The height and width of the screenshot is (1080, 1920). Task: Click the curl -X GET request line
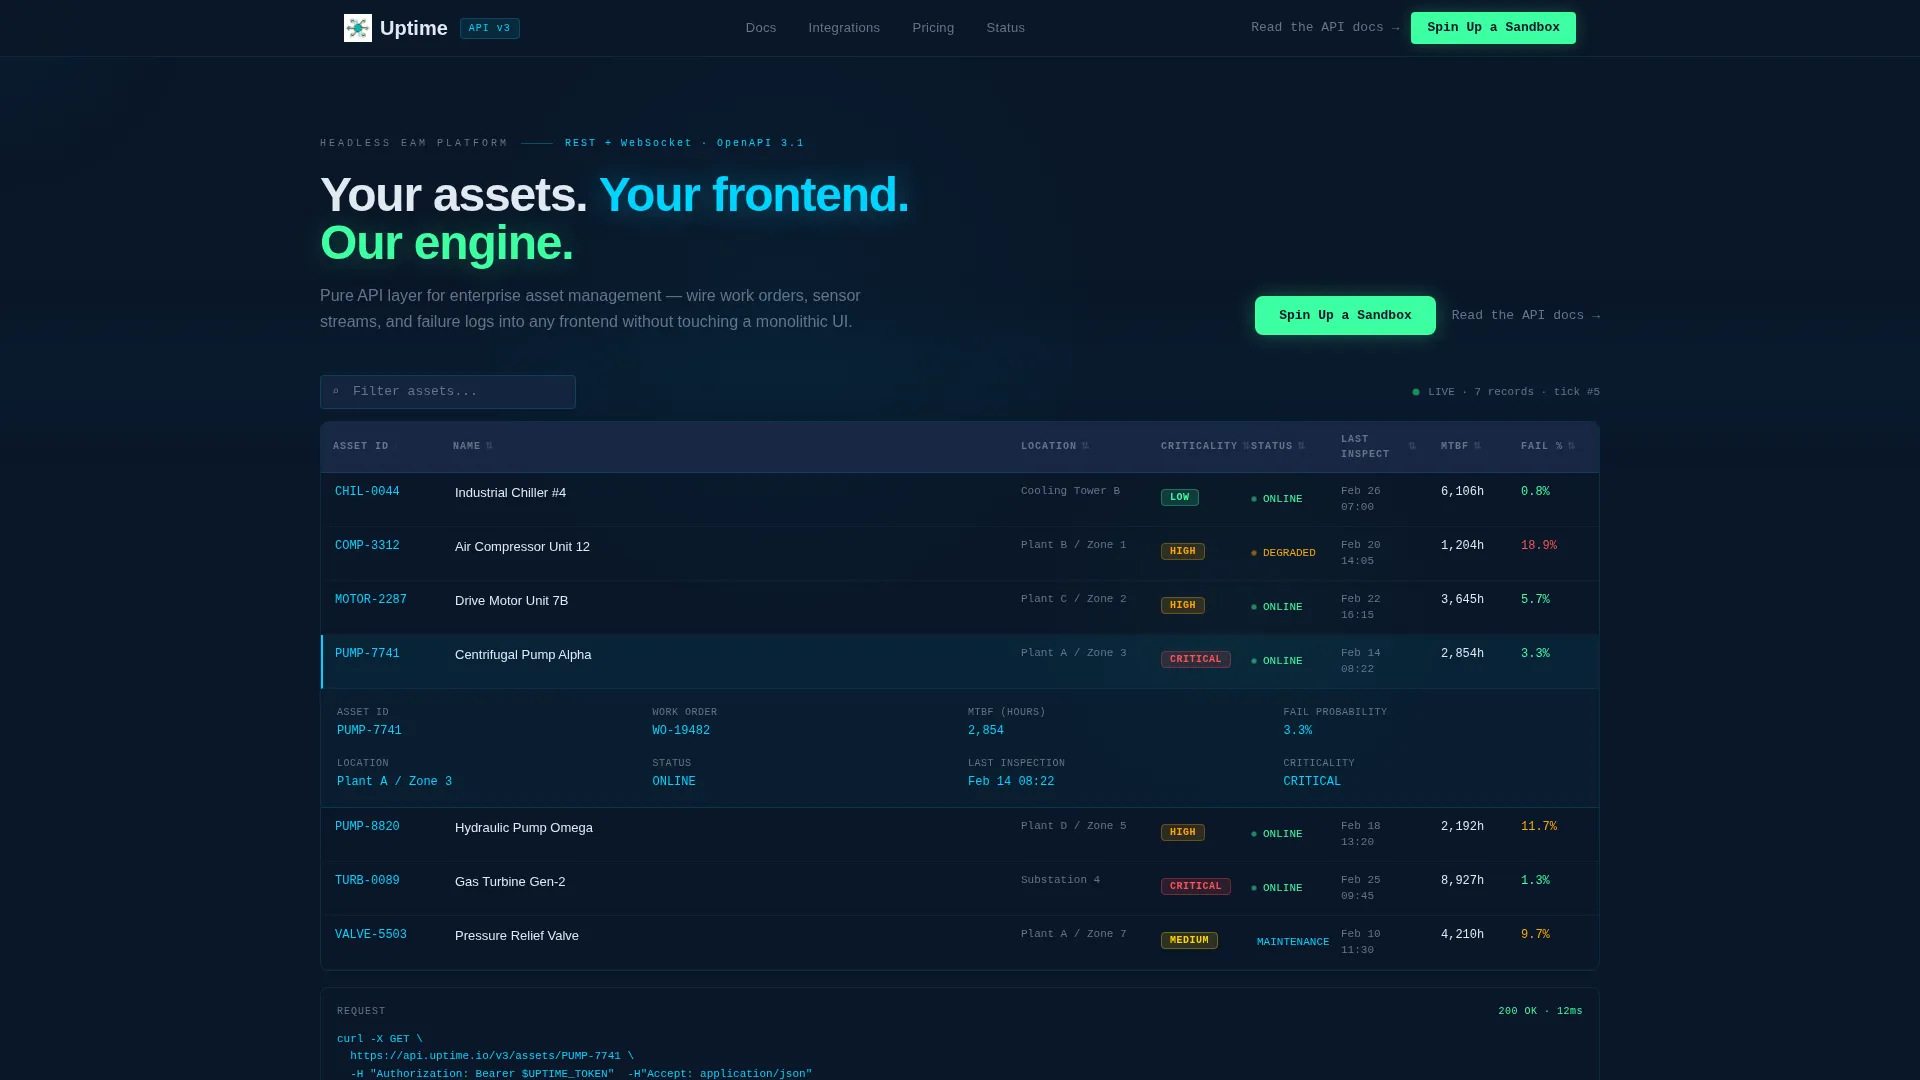point(380,1039)
